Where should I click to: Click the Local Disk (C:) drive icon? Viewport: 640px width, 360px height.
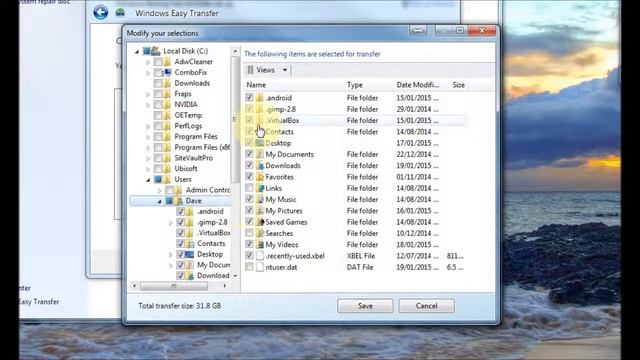tap(156, 51)
